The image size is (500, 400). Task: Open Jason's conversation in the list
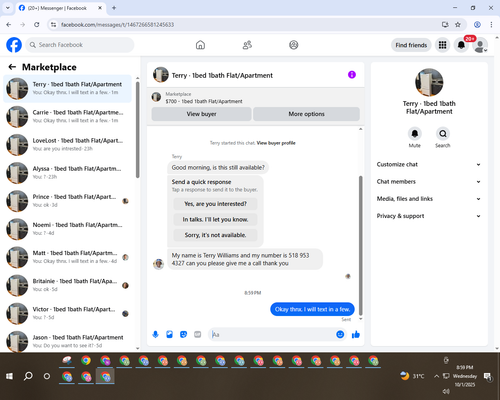click(x=67, y=341)
